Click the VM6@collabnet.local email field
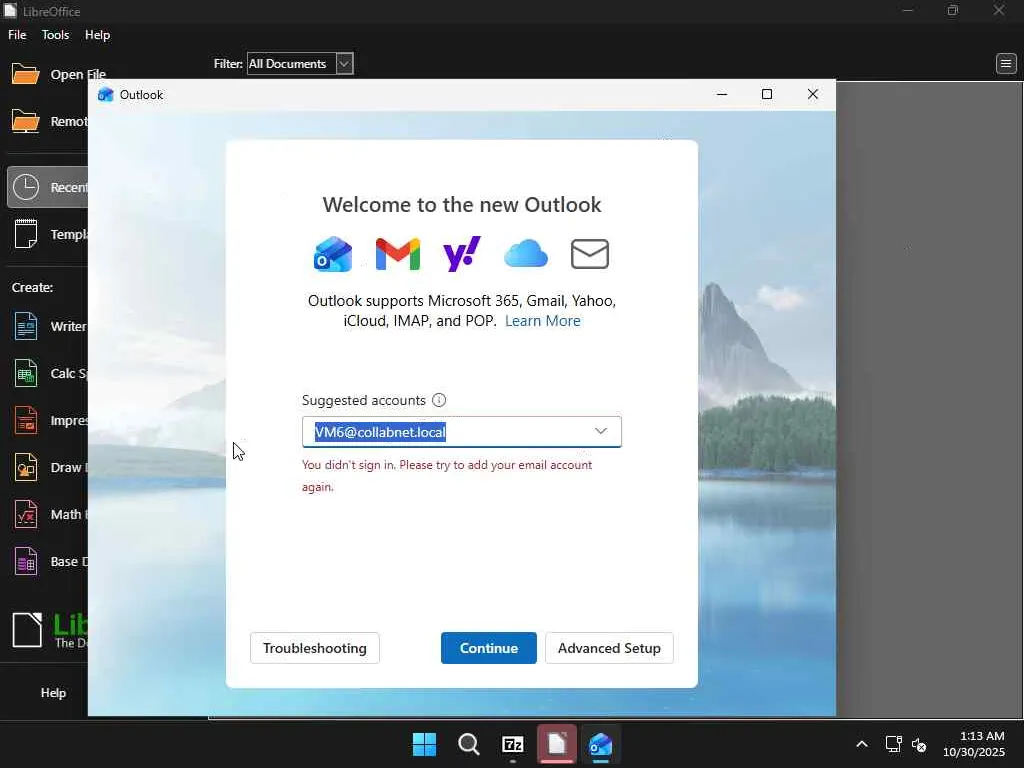The image size is (1024, 768). click(462, 432)
